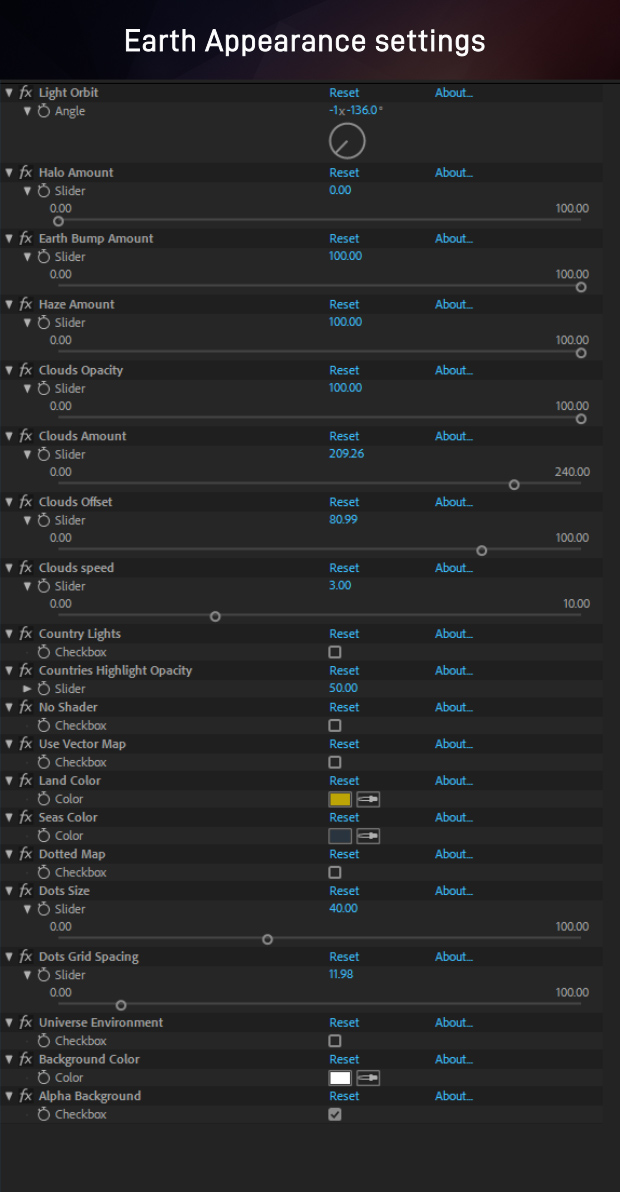Toggle the fx icon for Halo Amount
Image resolution: width=620 pixels, height=1192 pixels.
coord(26,173)
